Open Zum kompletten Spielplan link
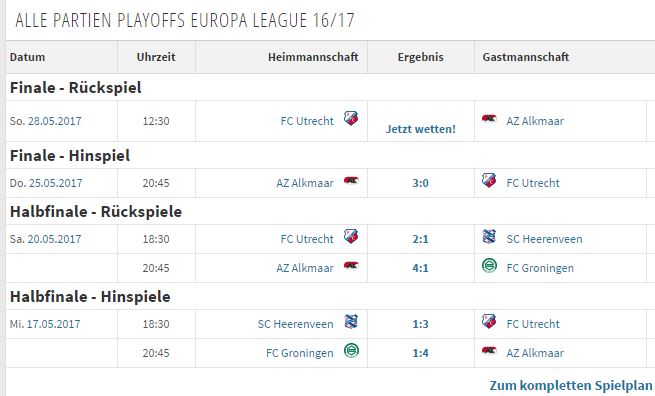The image size is (655, 396). click(571, 385)
